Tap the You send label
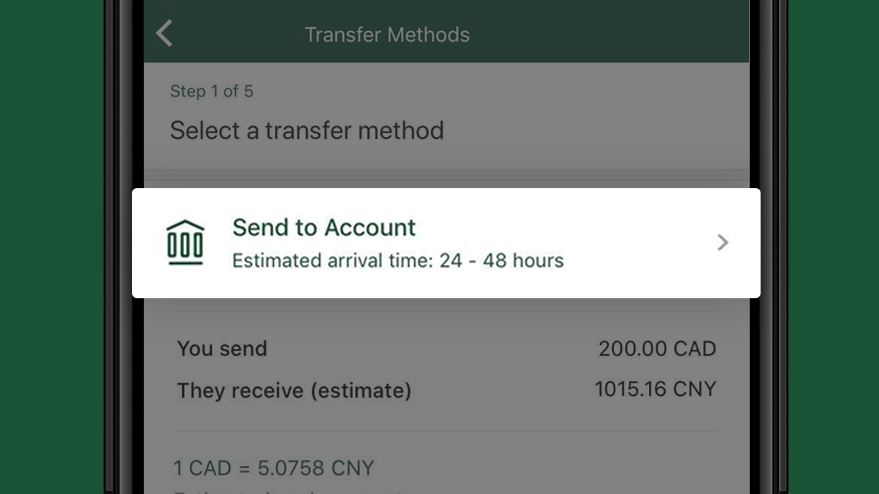This screenshot has width=879, height=494. pos(222,349)
